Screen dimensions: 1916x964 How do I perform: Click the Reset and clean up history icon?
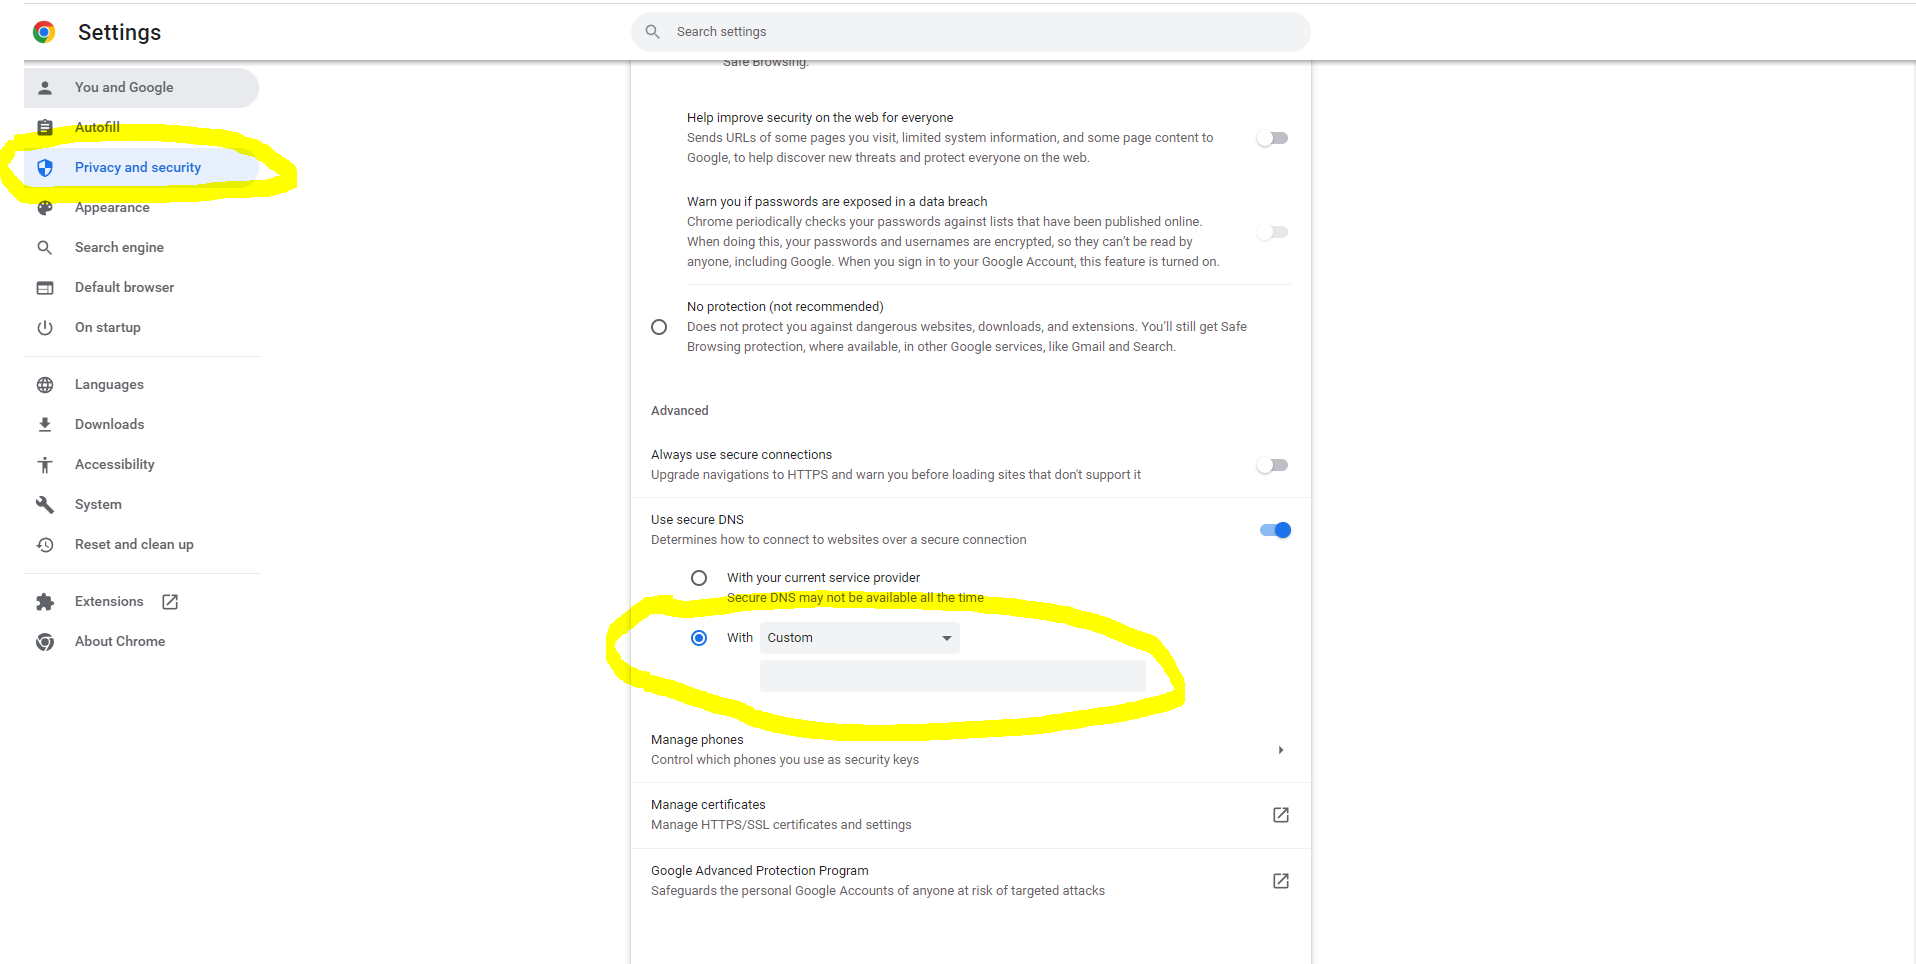coord(45,545)
